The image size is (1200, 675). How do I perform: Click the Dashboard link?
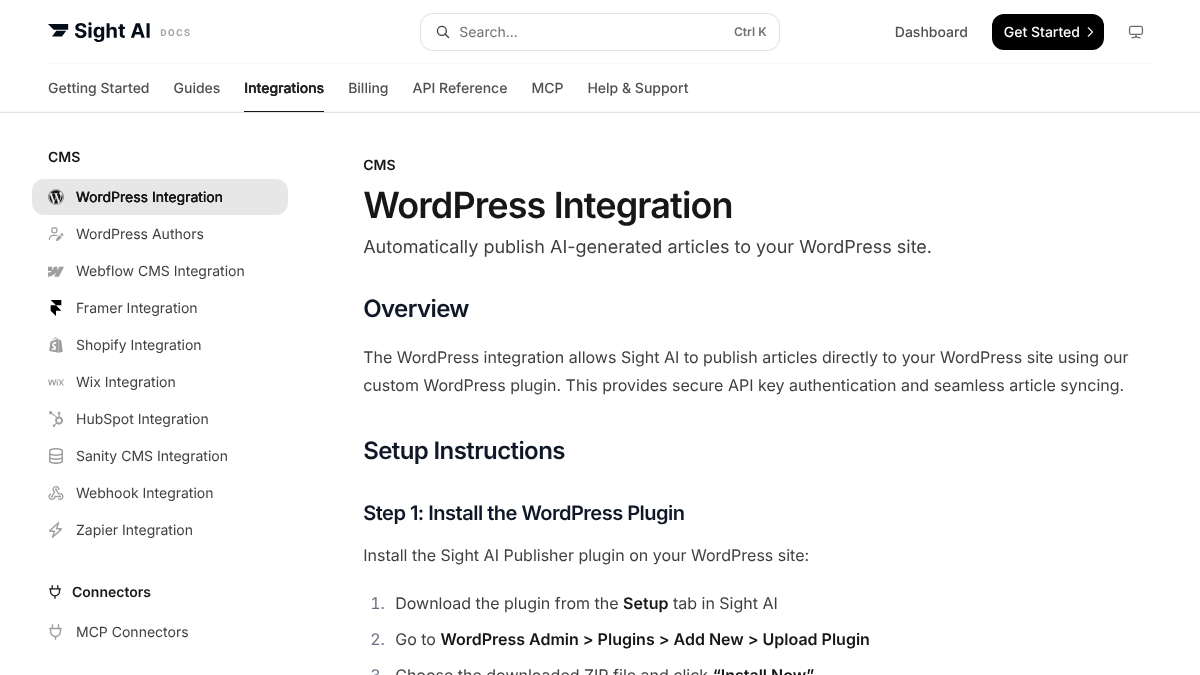point(931,32)
